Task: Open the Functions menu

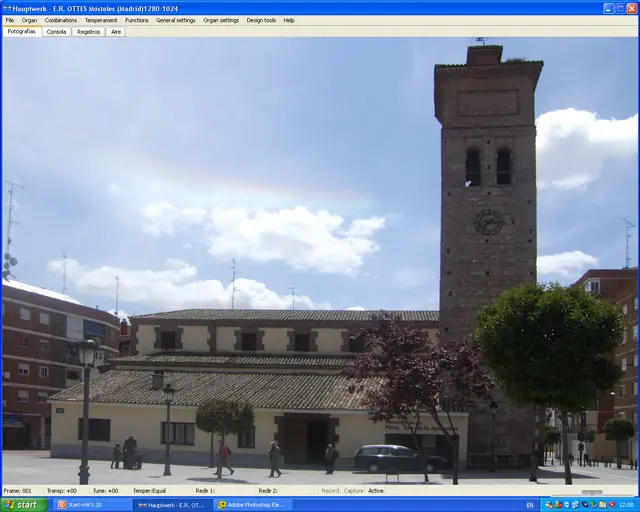Action: (x=136, y=20)
